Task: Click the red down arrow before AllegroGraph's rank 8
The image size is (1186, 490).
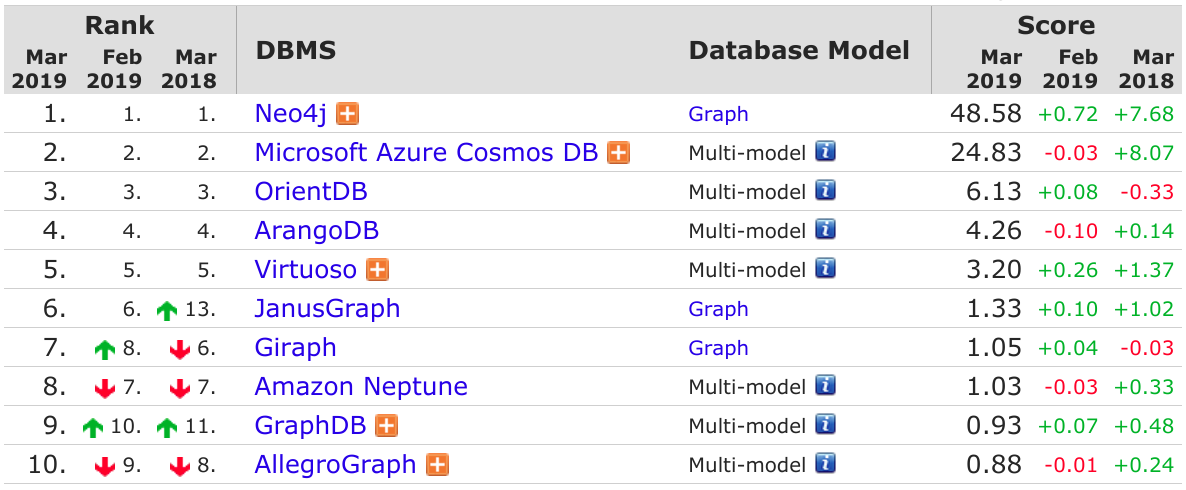Action: click(x=180, y=467)
